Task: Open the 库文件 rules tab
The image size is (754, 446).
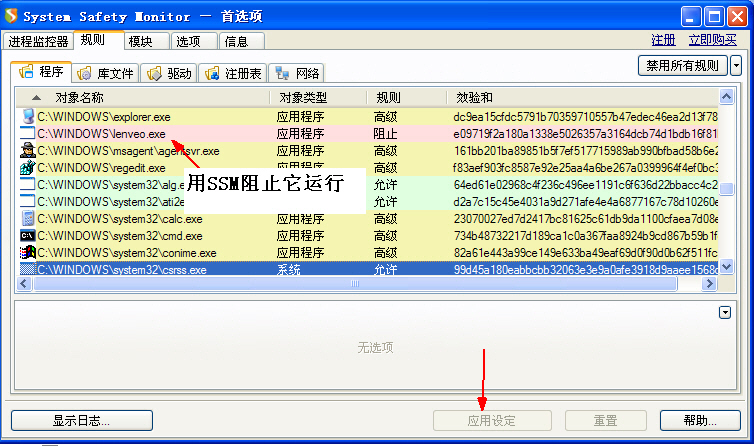Action: point(105,74)
